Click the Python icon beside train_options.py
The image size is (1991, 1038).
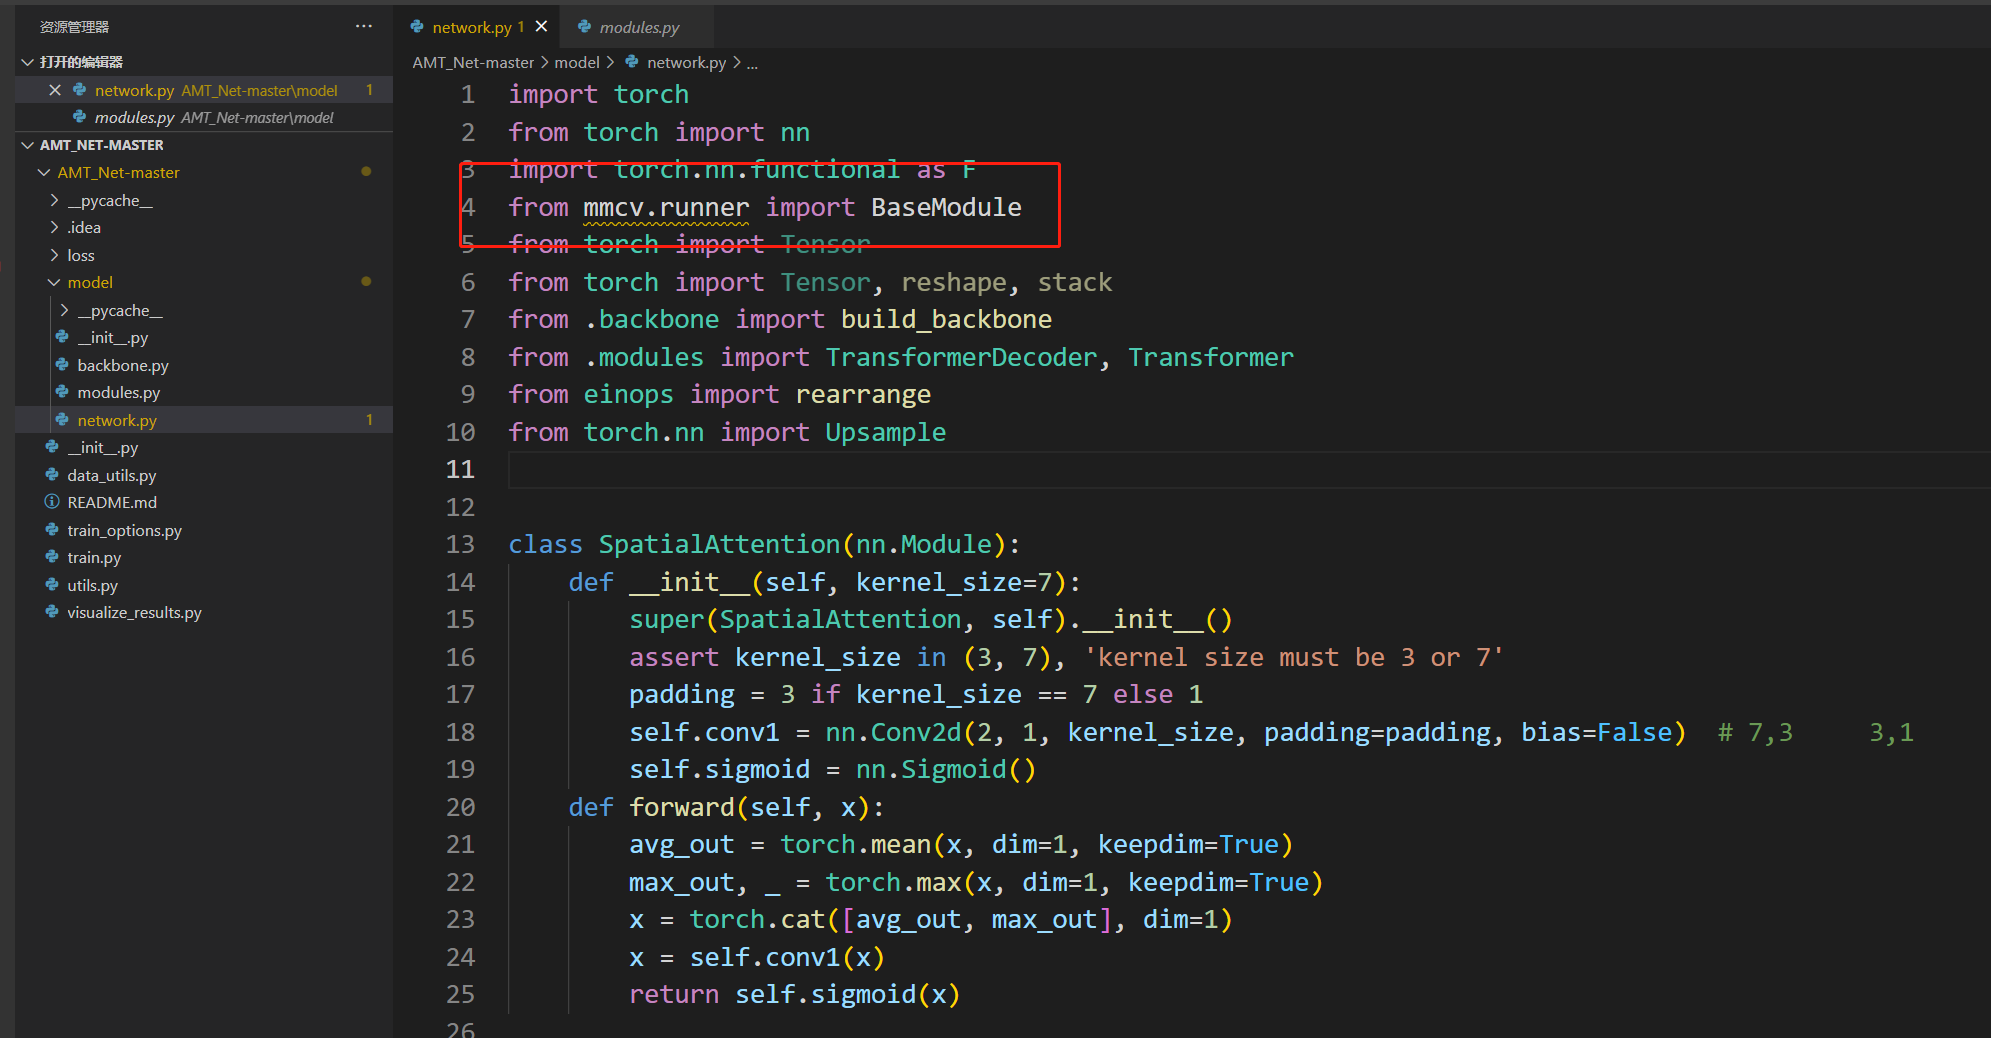[51, 530]
